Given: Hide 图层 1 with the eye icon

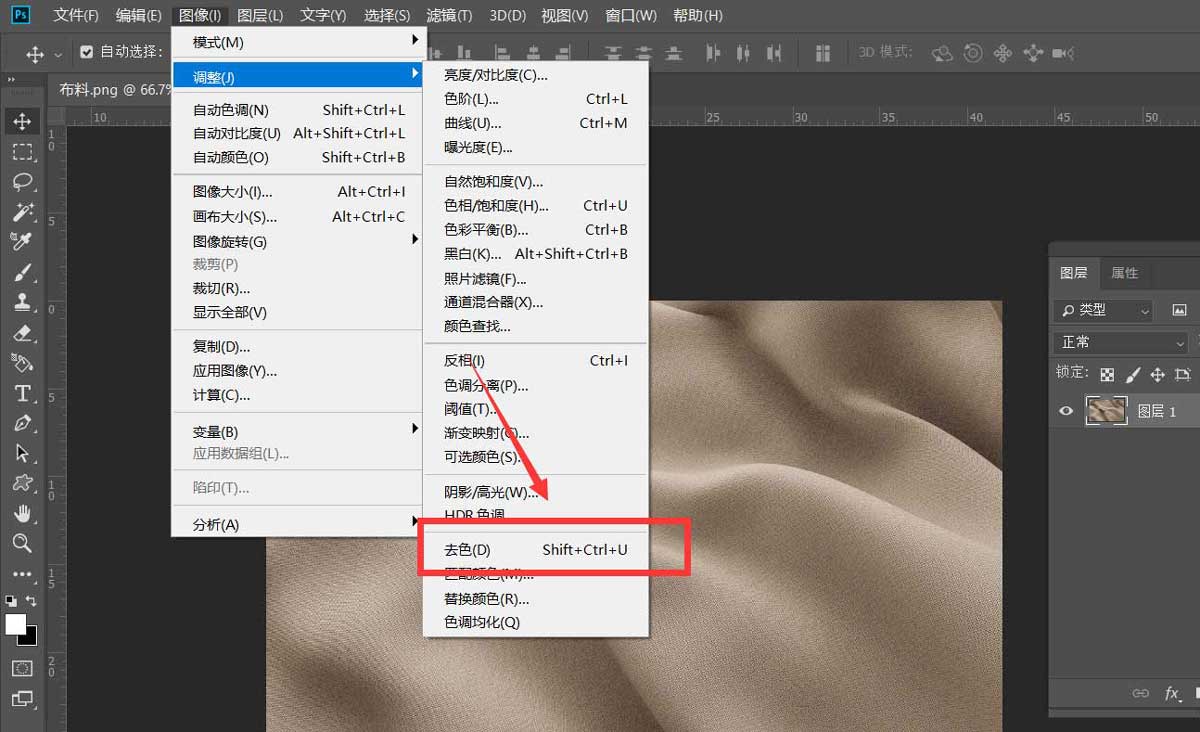Looking at the screenshot, I should click(x=1066, y=411).
